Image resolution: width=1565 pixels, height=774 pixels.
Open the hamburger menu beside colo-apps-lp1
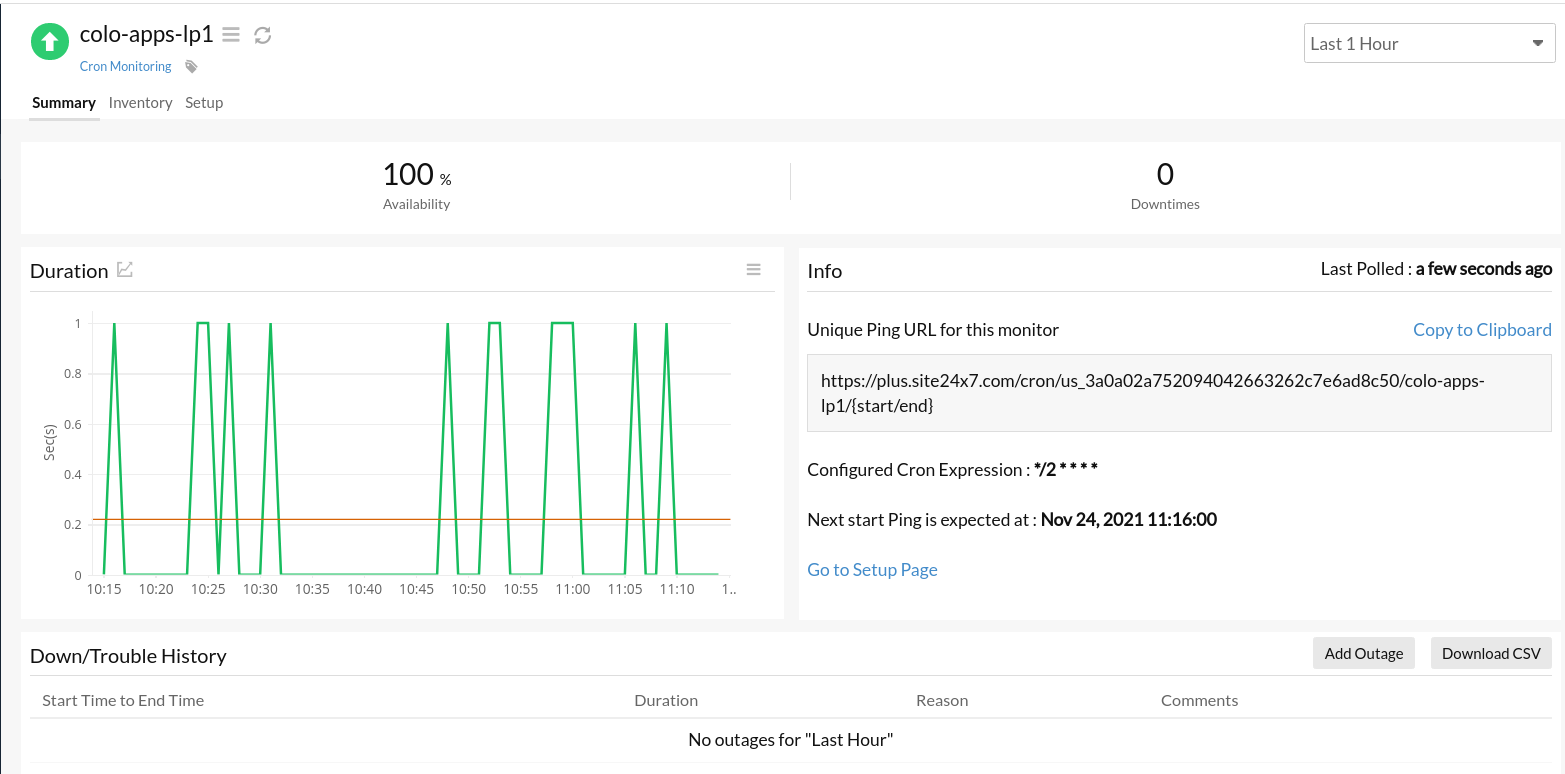point(231,35)
